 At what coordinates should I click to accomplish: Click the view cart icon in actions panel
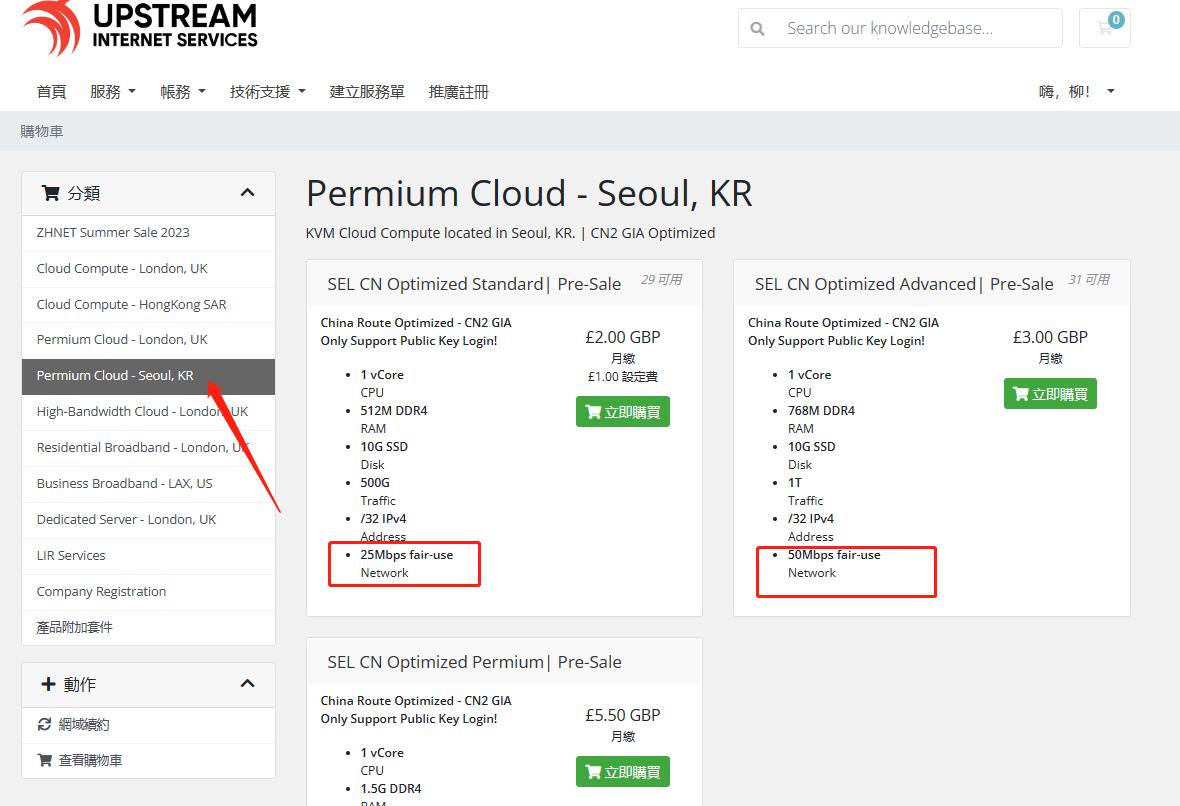pos(44,760)
